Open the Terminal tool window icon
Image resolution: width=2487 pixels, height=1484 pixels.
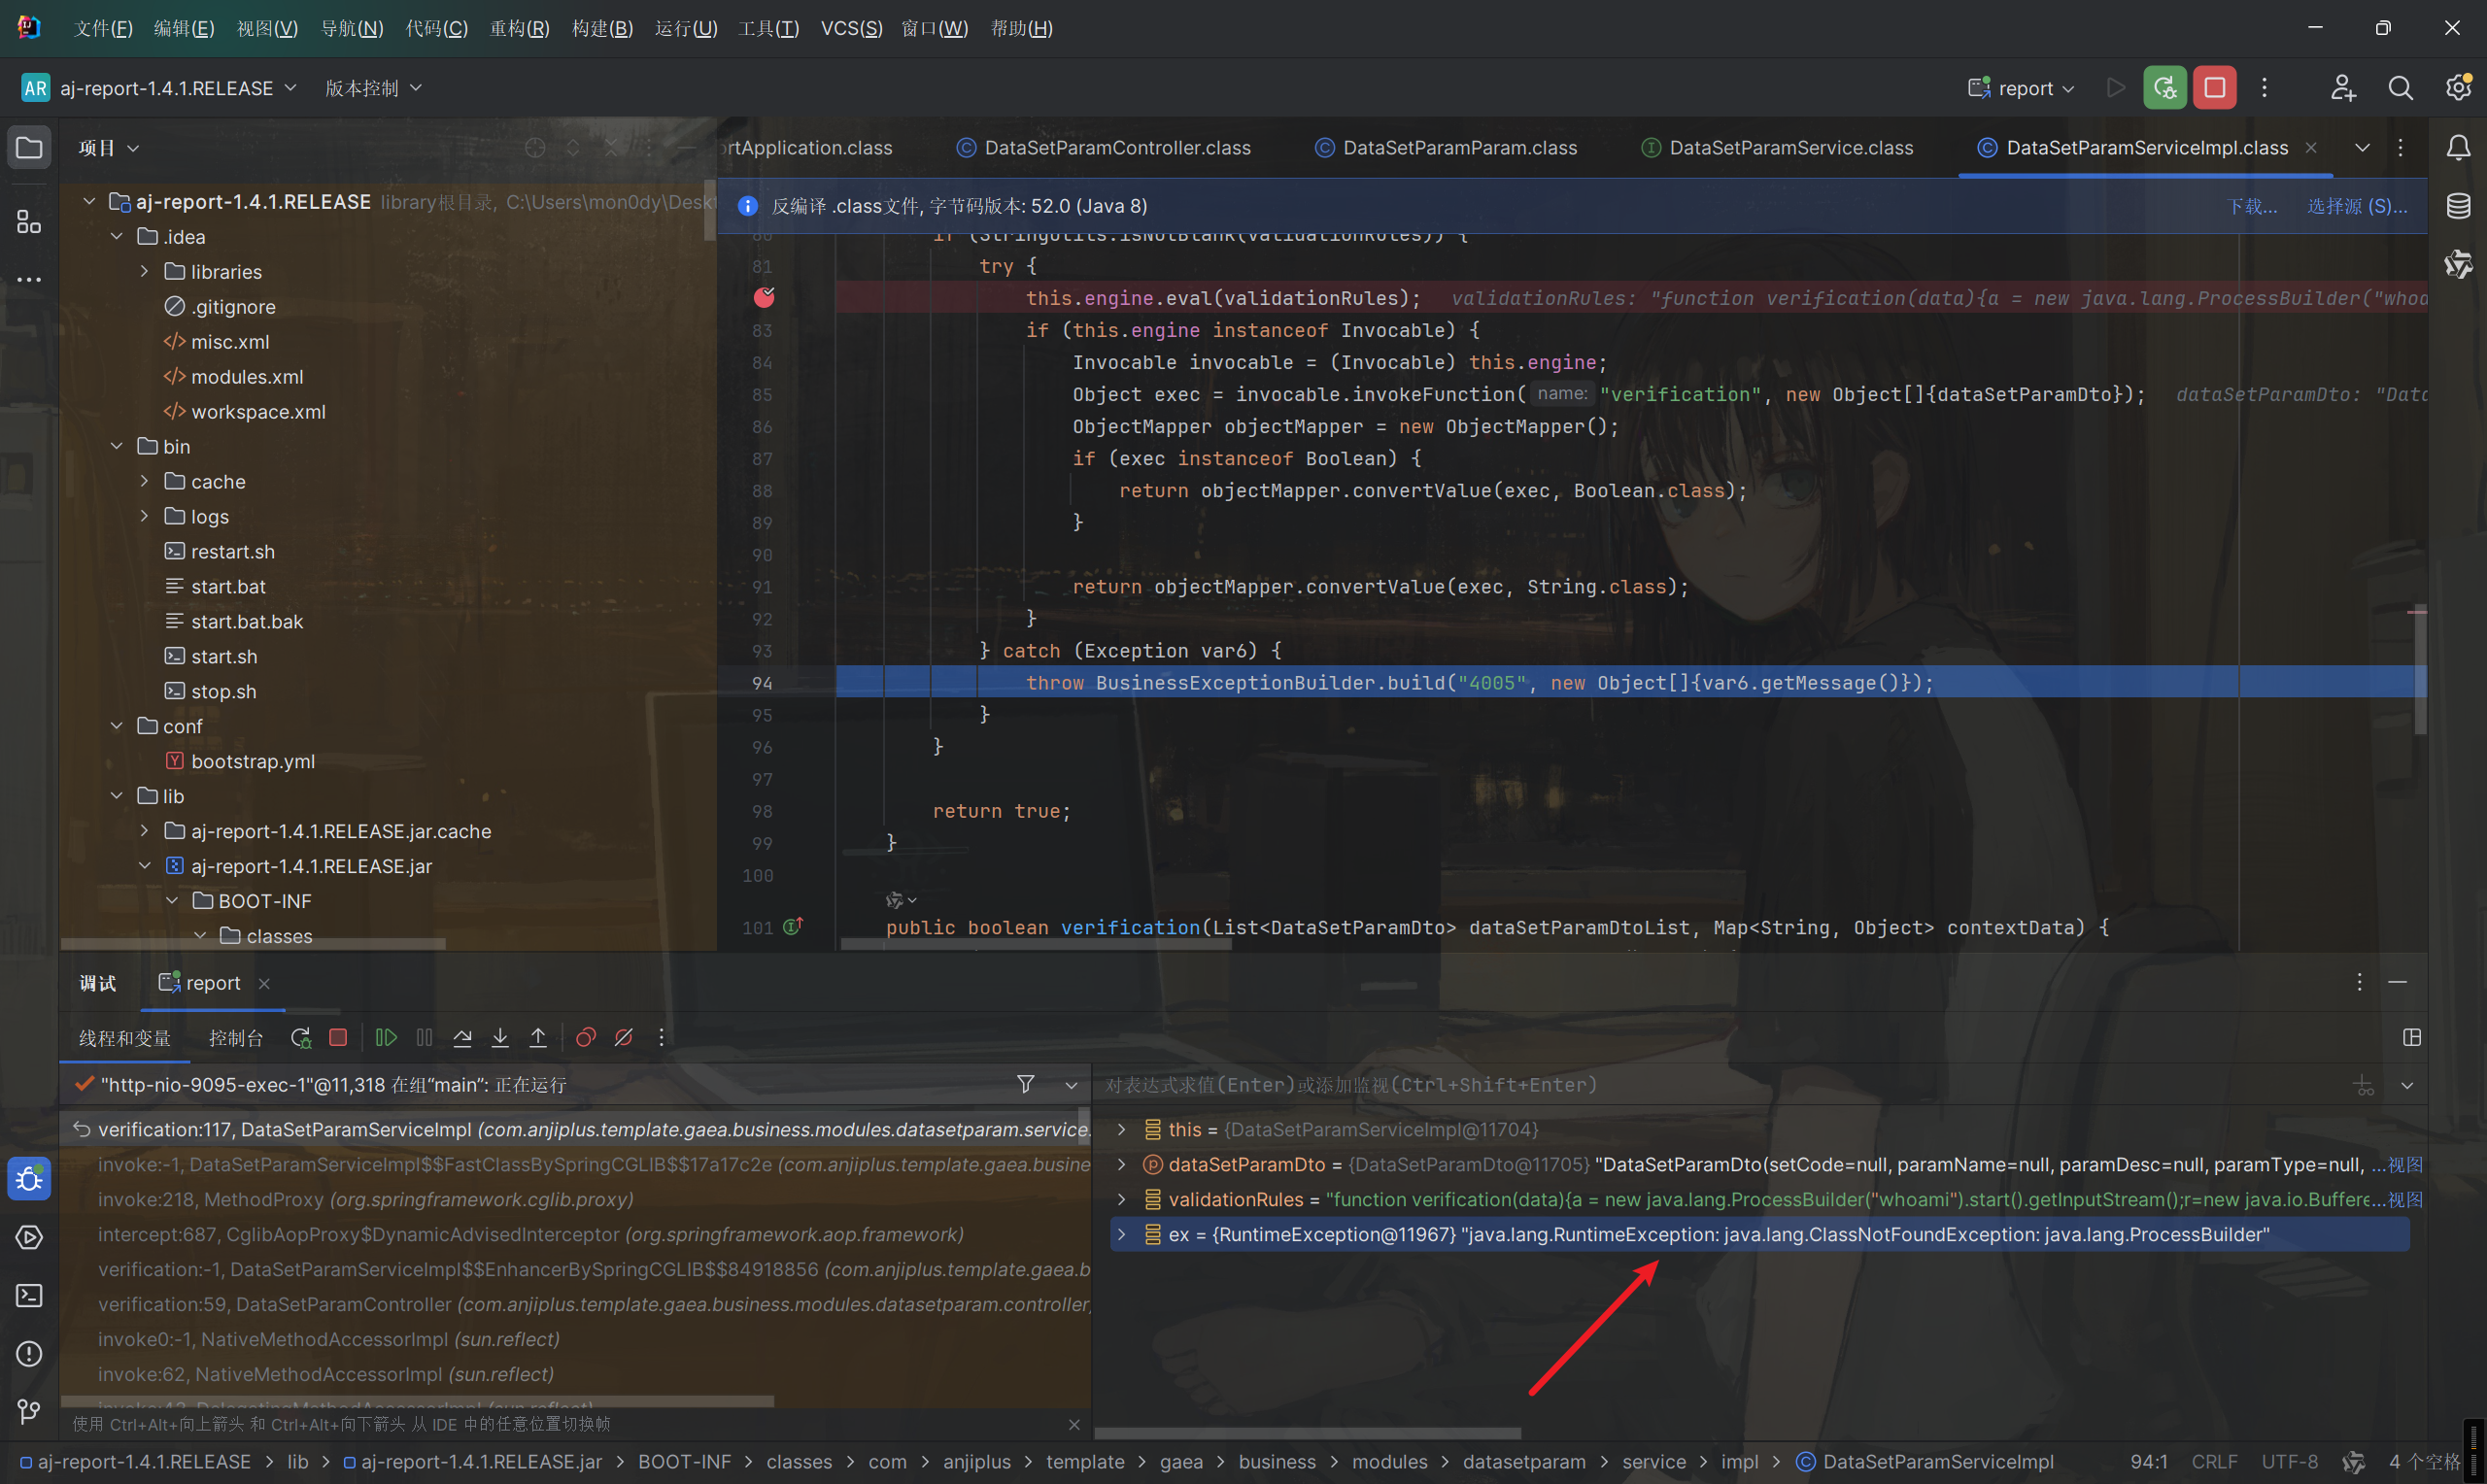29,1295
